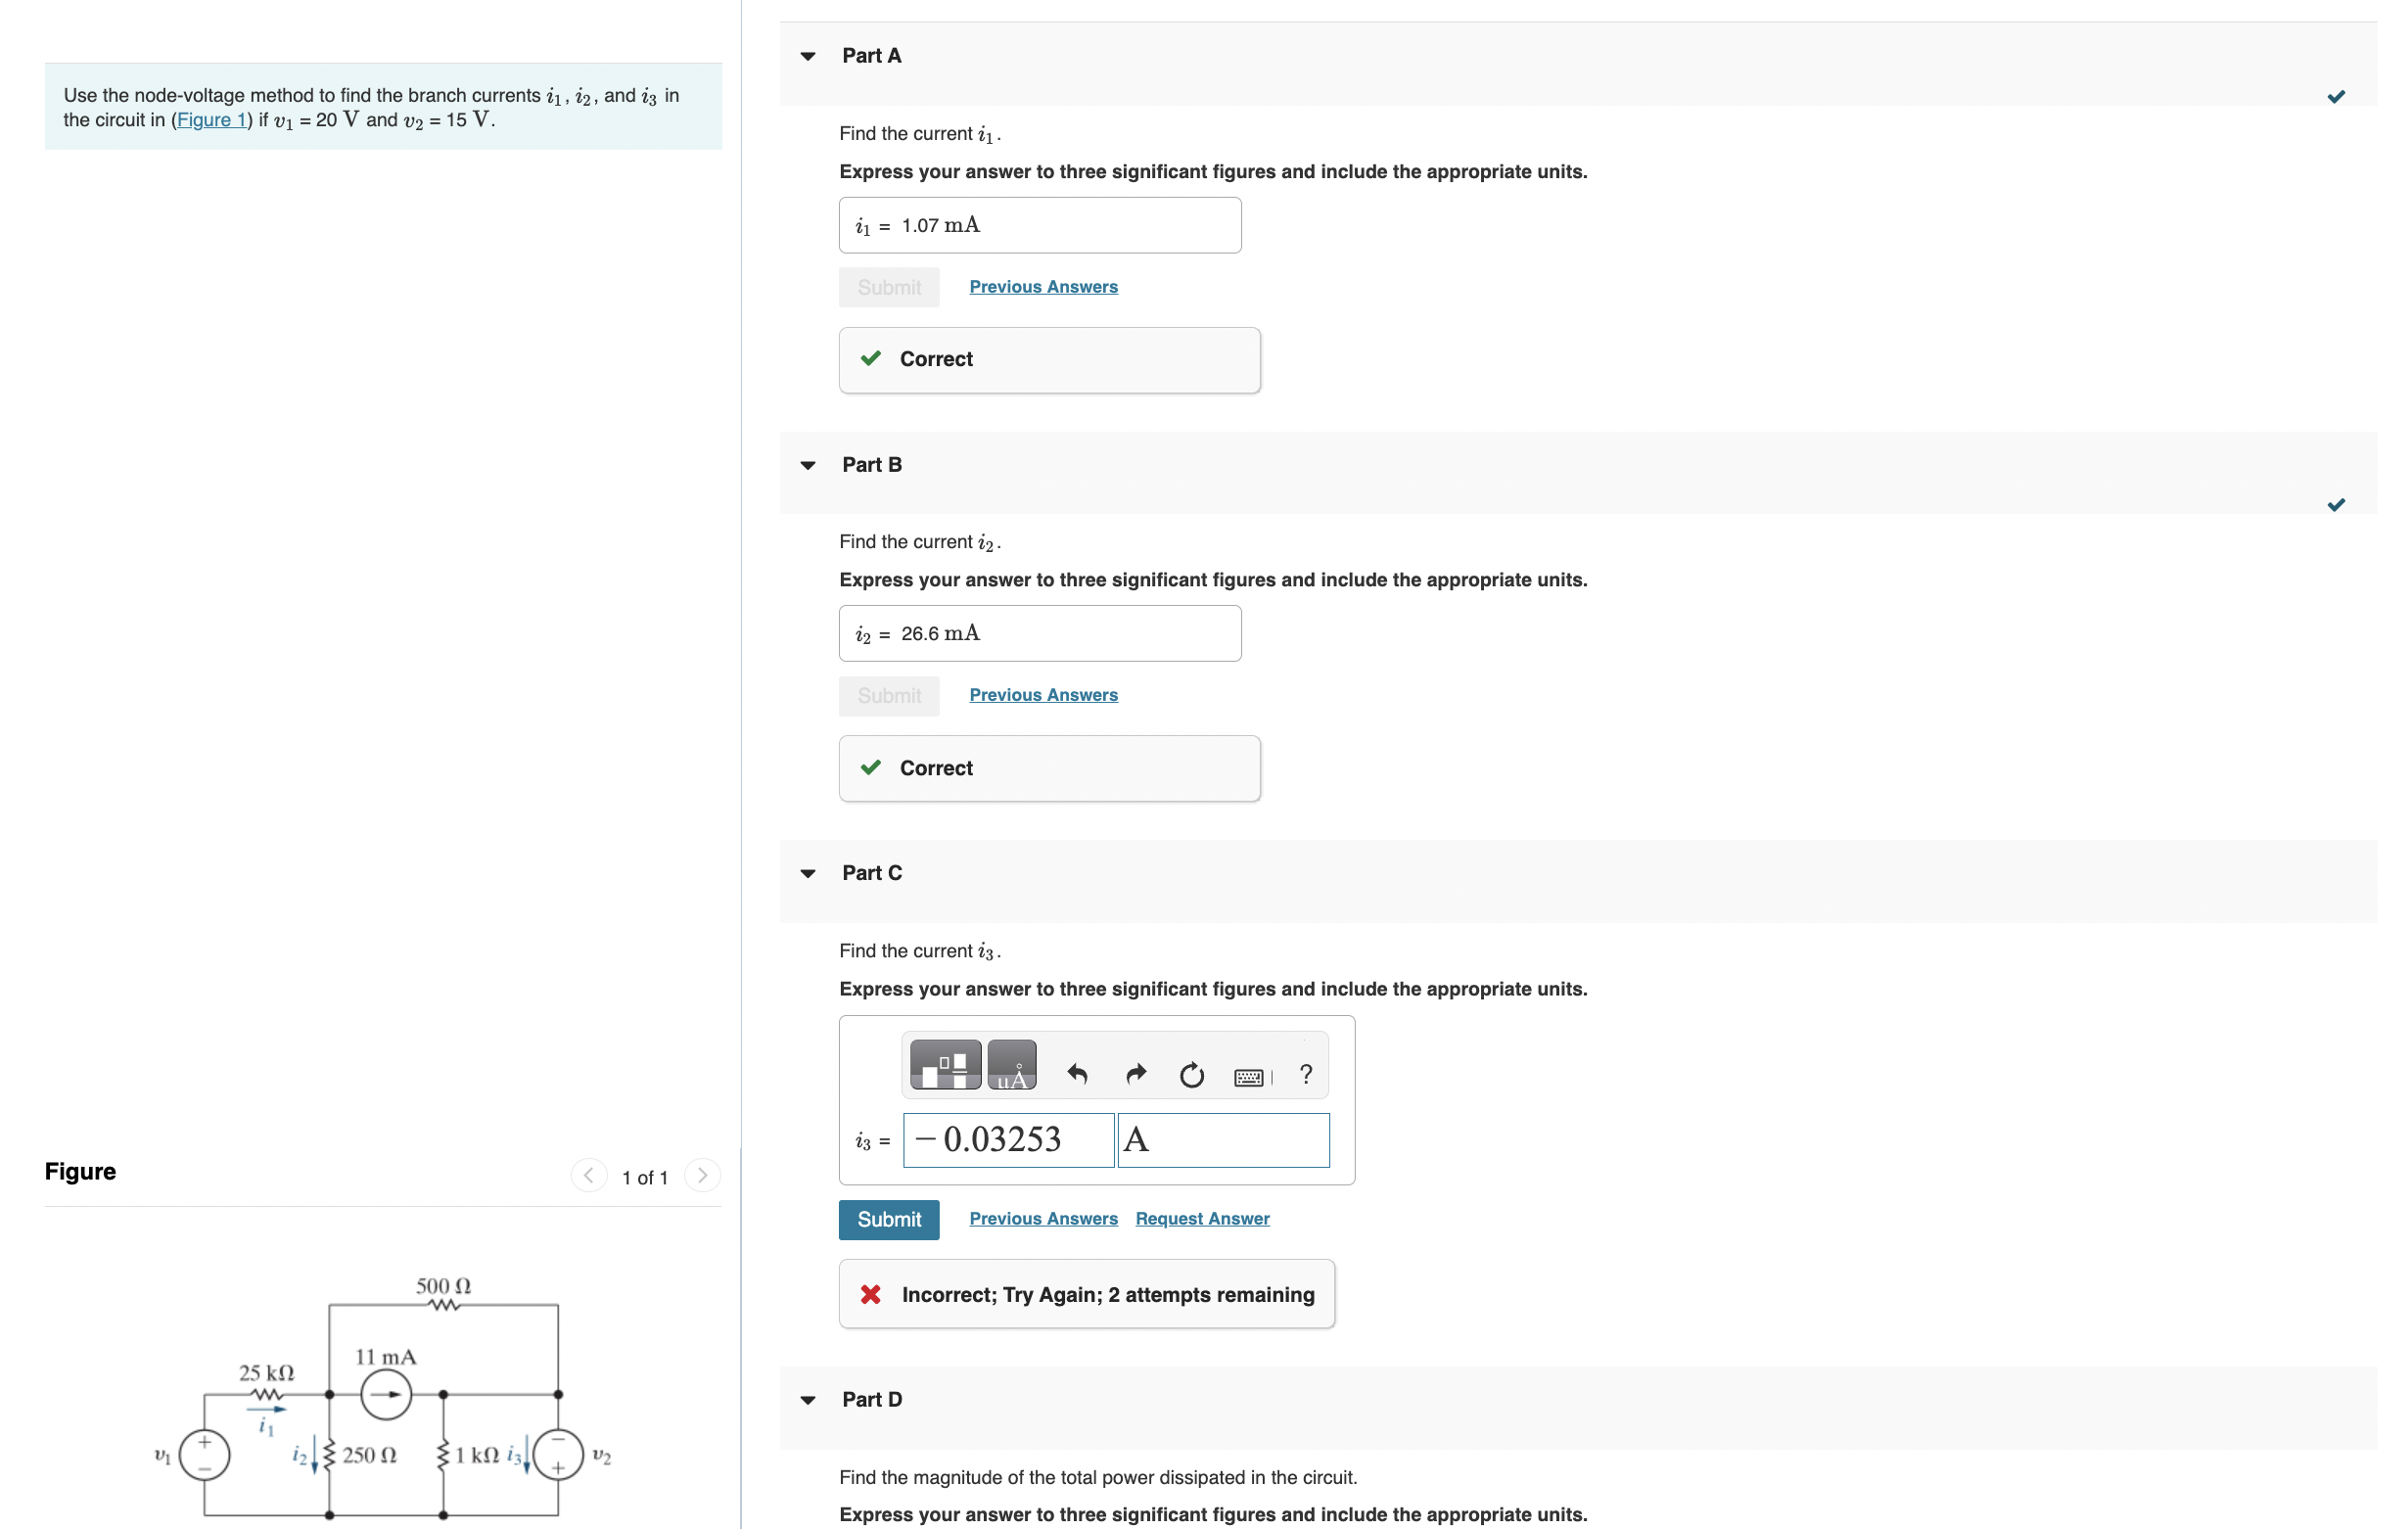Collapse the Part D section
The image size is (2408, 1529).
[808, 1399]
